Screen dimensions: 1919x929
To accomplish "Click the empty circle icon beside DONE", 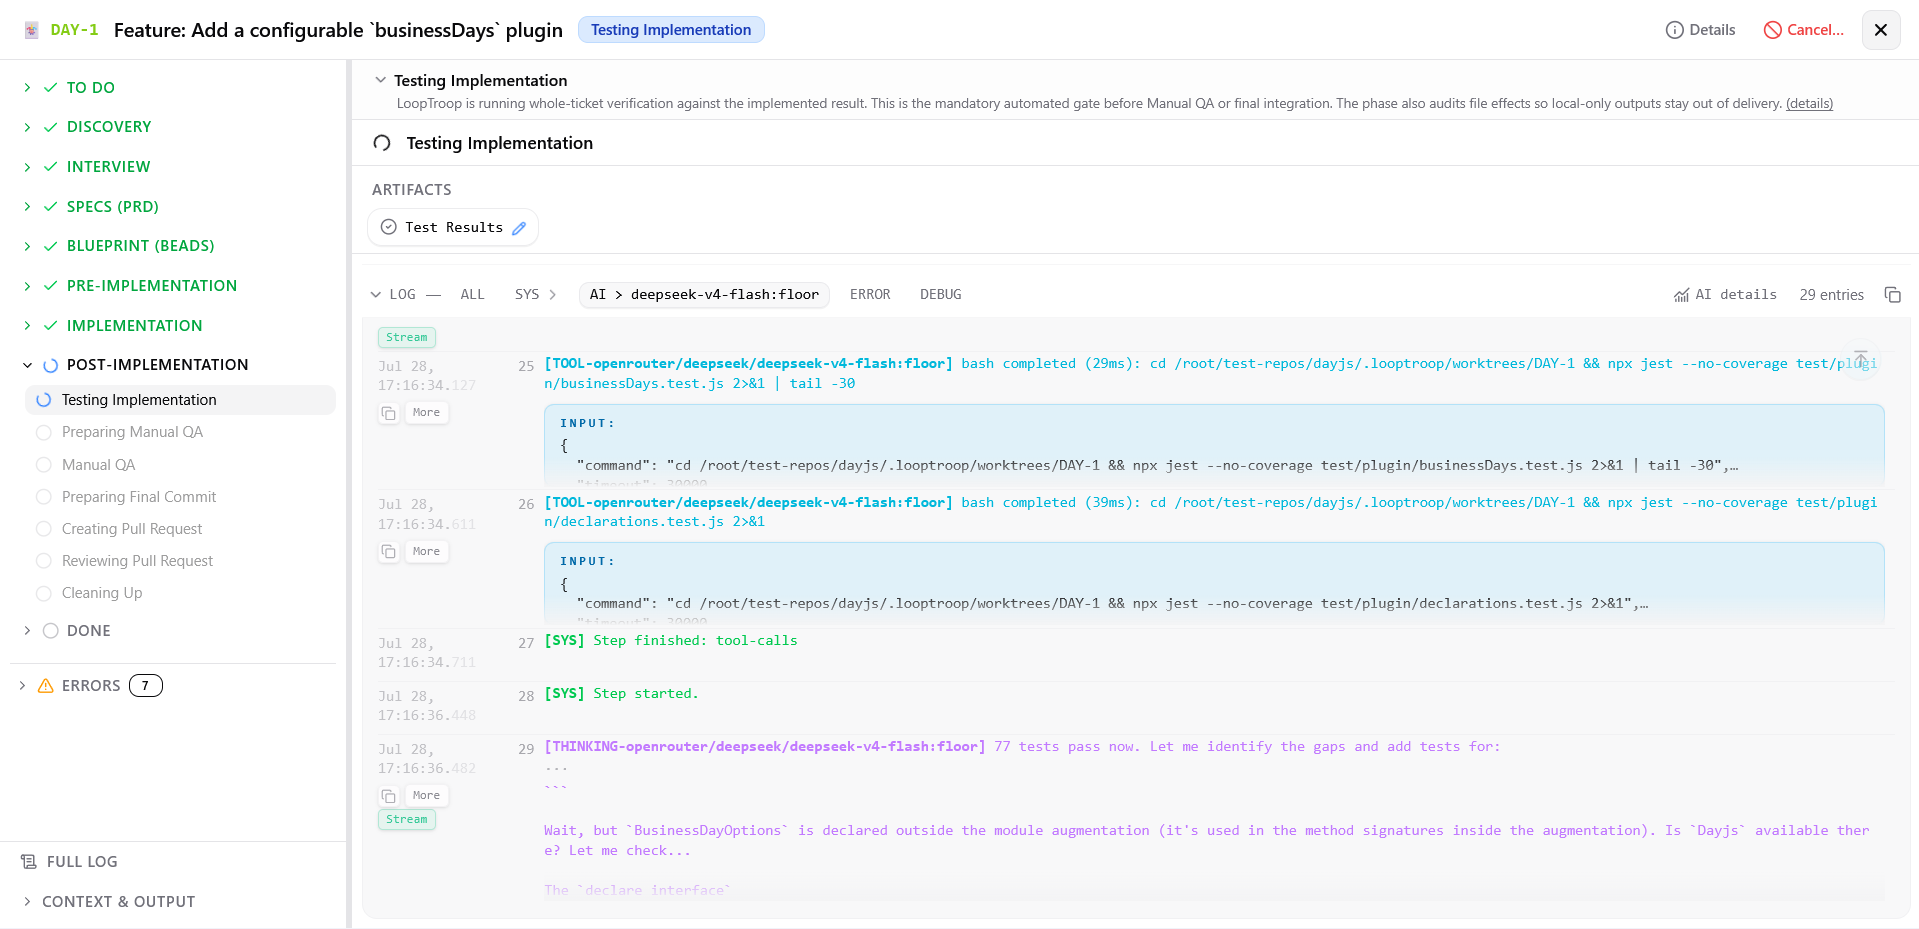I will [x=51, y=631].
